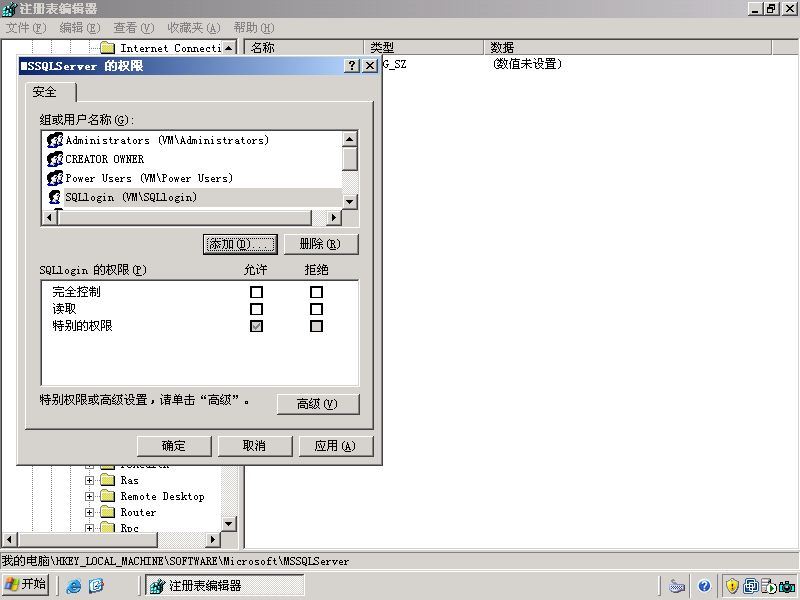This screenshot has width=800, height=600.
Task: Click the 数据 column header
Action: click(627, 47)
